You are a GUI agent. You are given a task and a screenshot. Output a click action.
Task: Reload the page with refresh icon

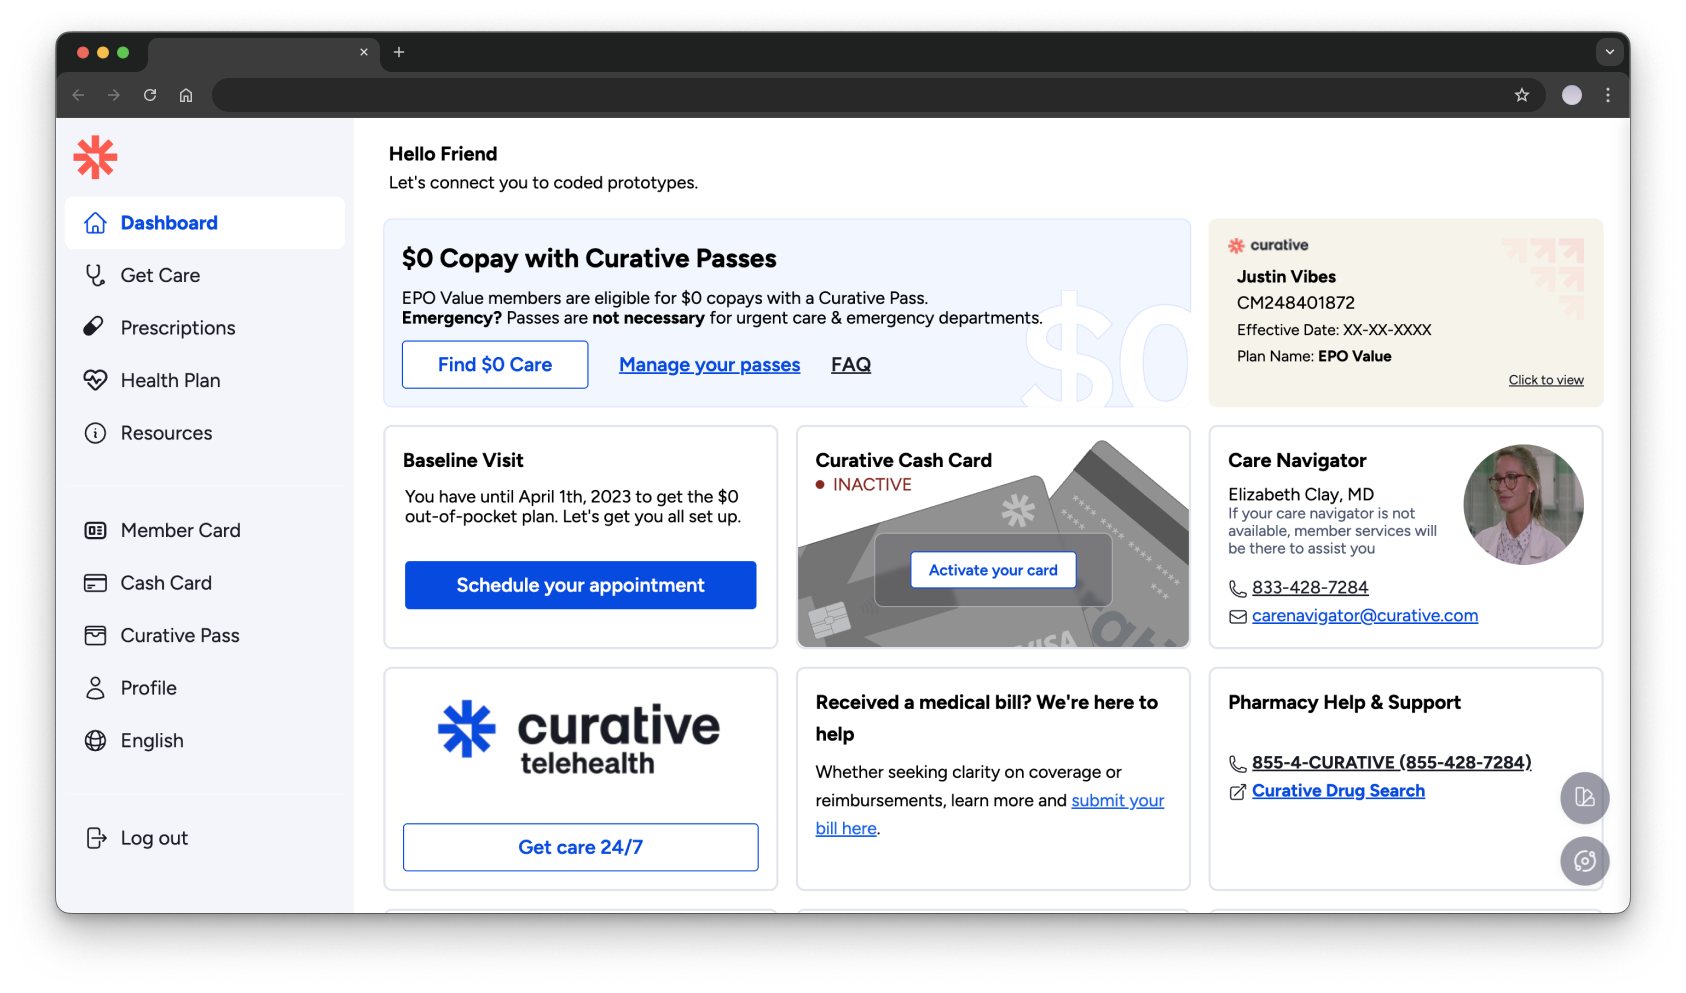(150, 95)
